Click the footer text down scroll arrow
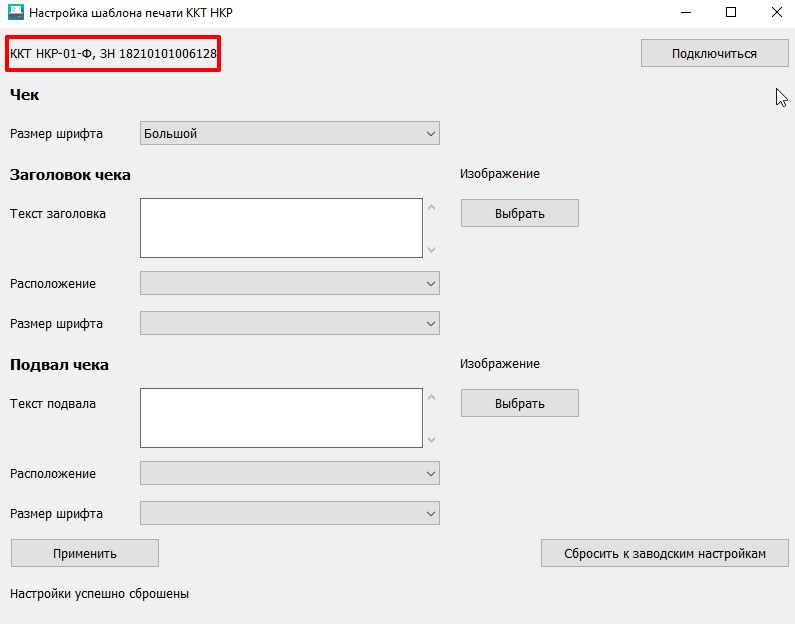Viewport: 795px width, 624px height. click(431, 439)
